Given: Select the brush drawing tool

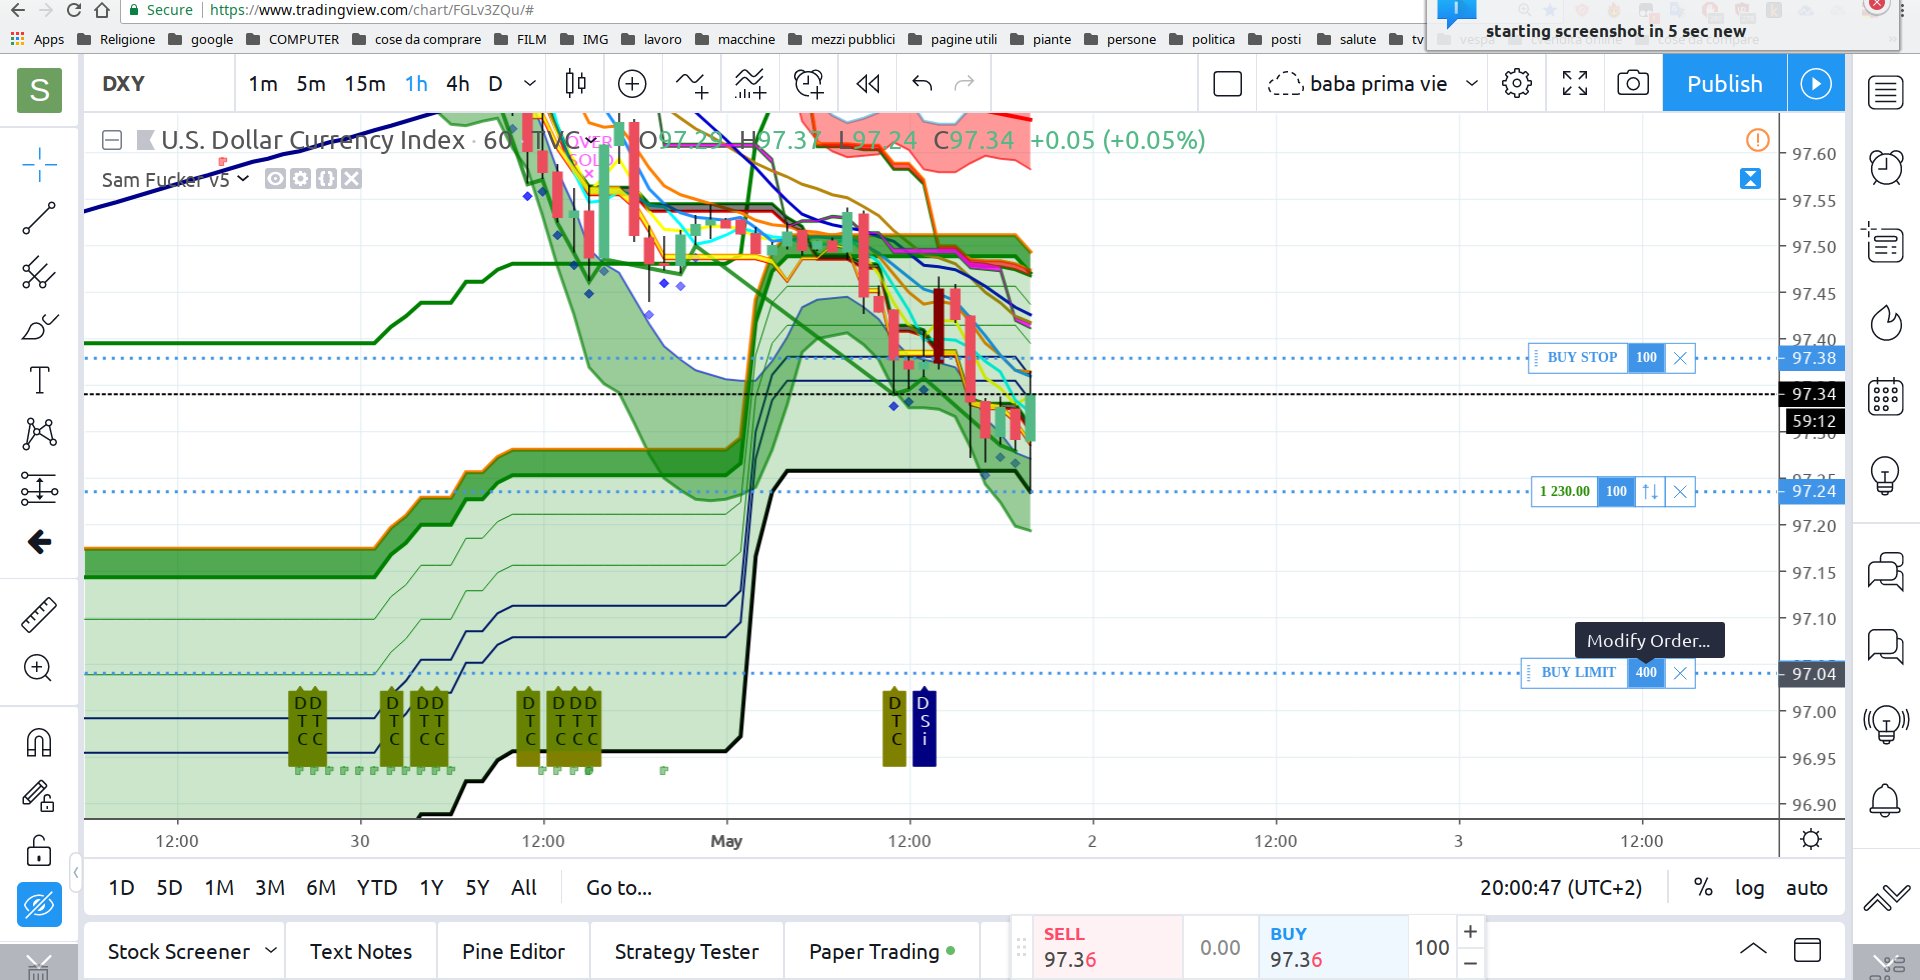Looking at the screenshot, I should coord(40,326).
